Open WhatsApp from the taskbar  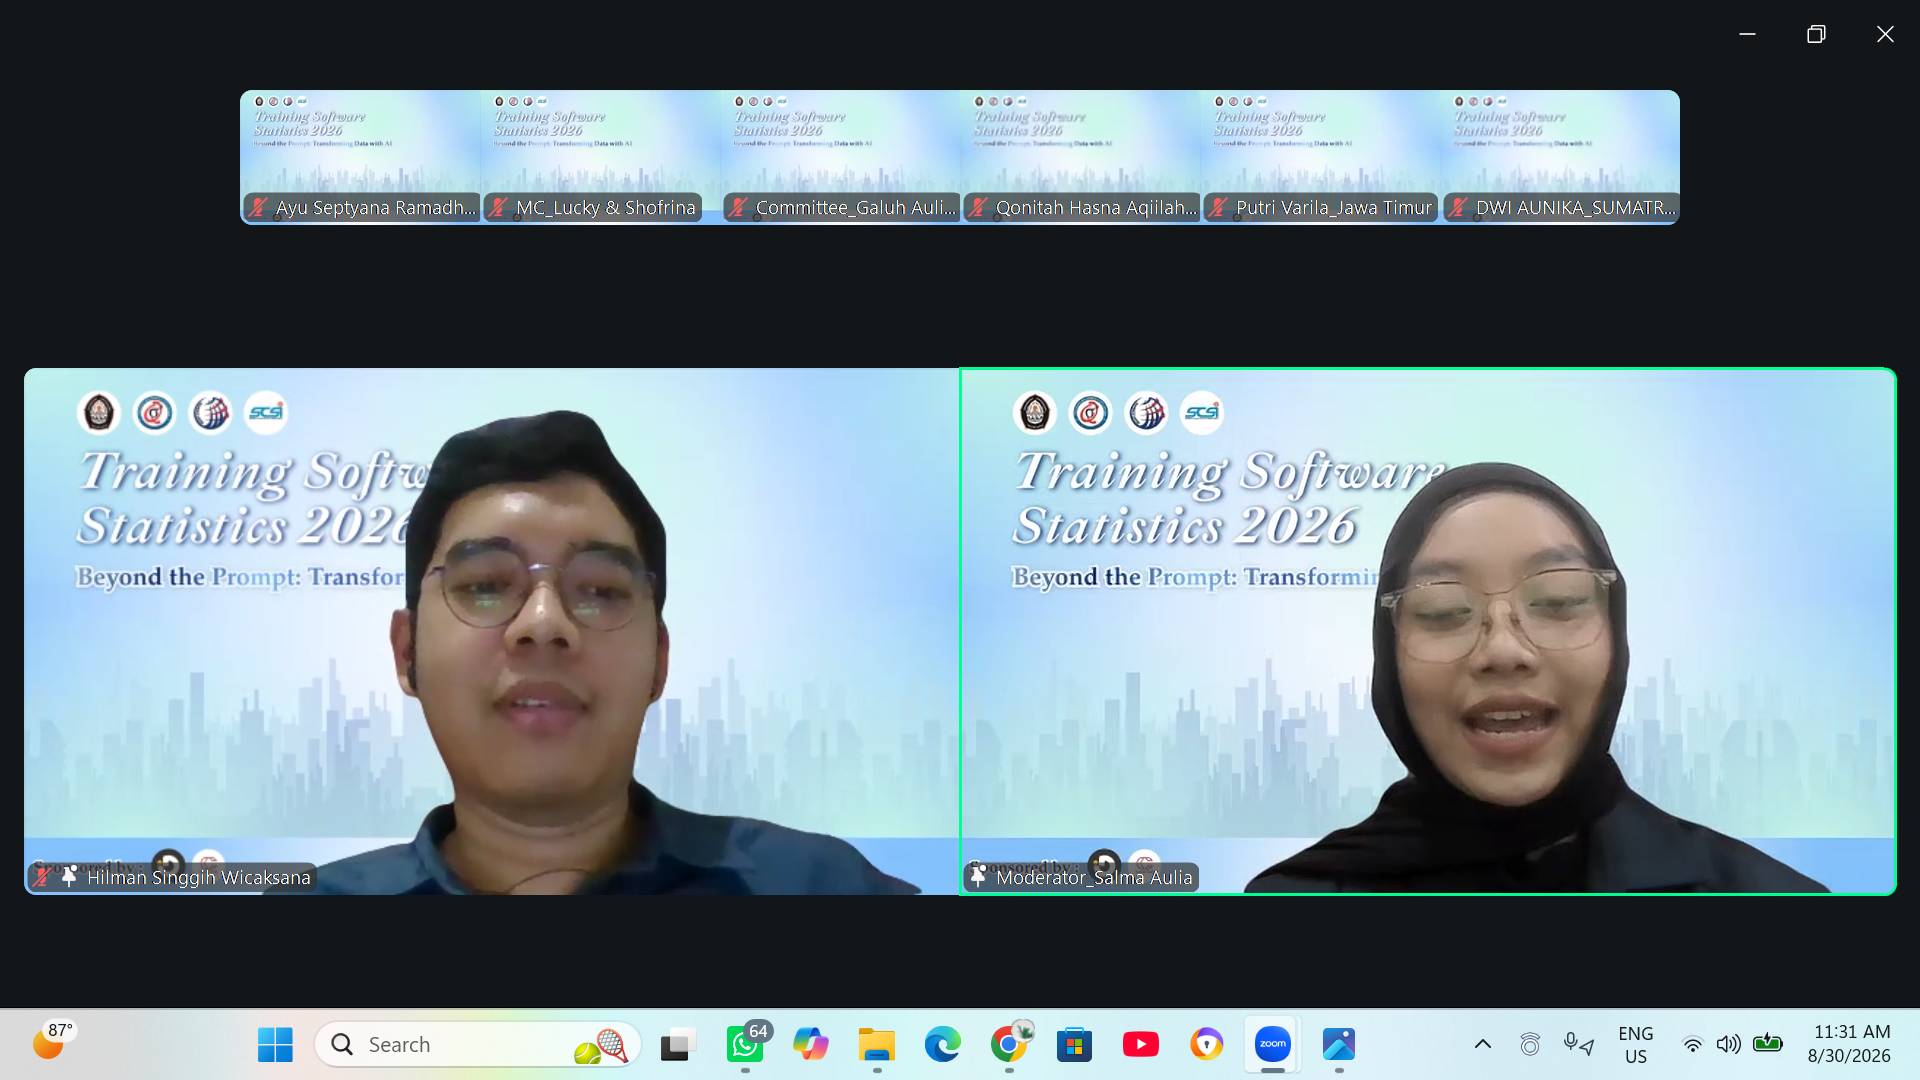coord(745,1044)
